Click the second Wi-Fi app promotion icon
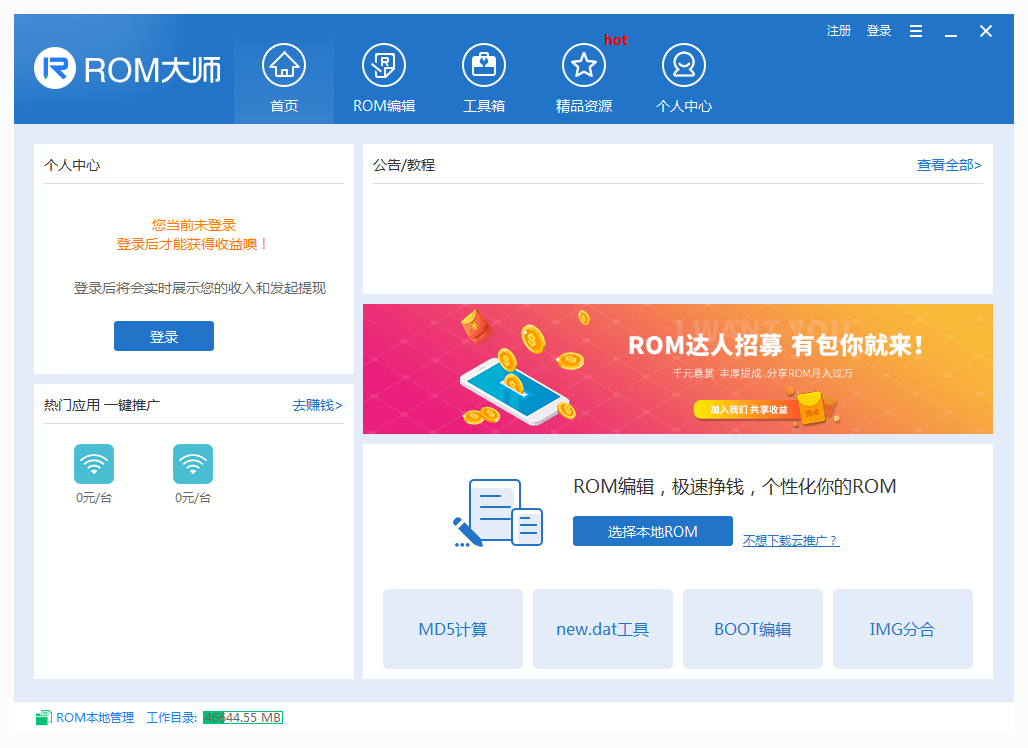 pyautogui.click(x=193, y=464)
